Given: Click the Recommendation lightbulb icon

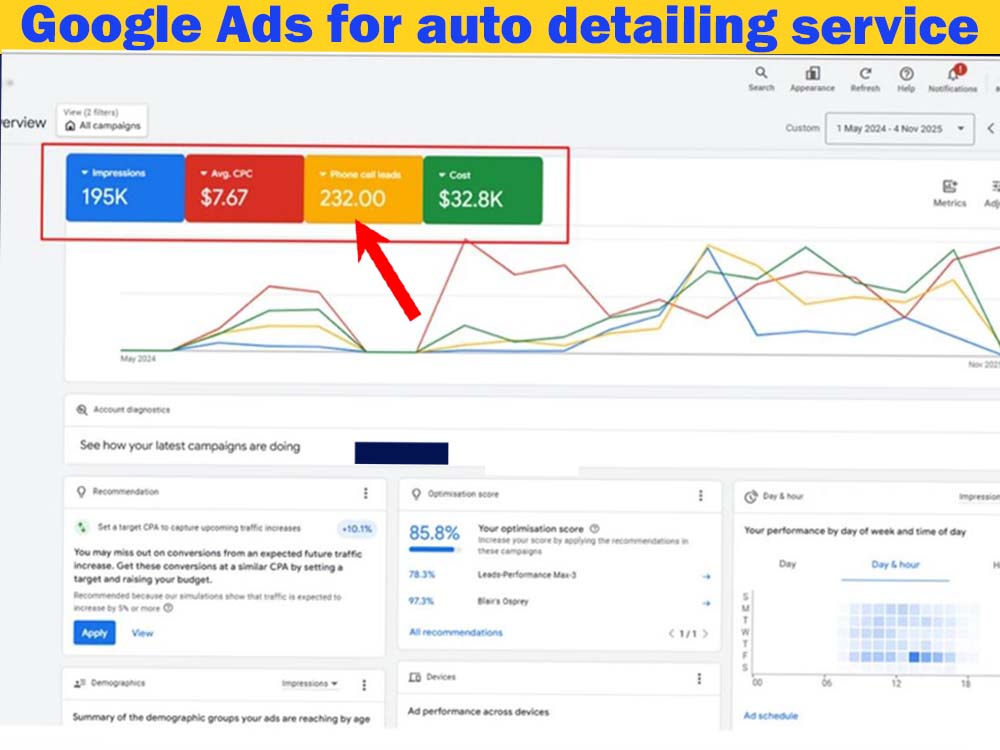Looking at the screenshot, I should [81, 492].
